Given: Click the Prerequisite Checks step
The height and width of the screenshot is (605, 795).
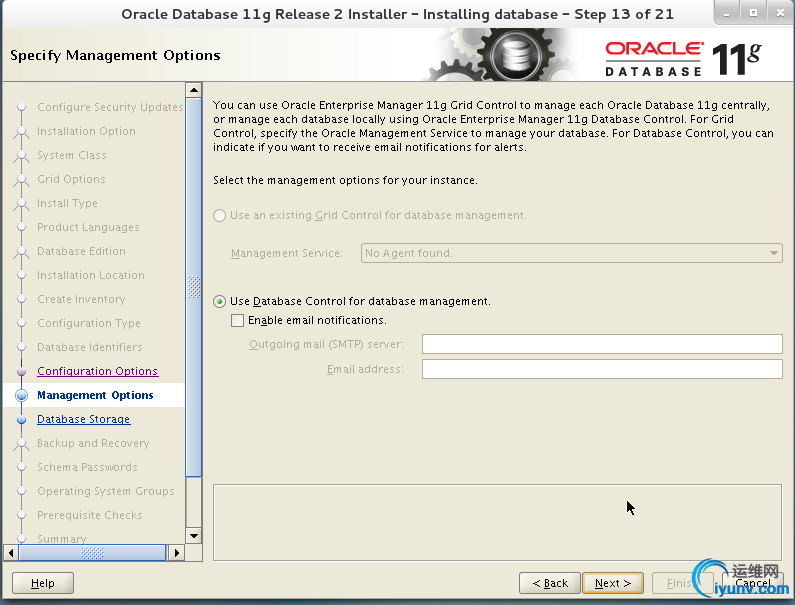Looking at the screenshot, I should (90, 515).
